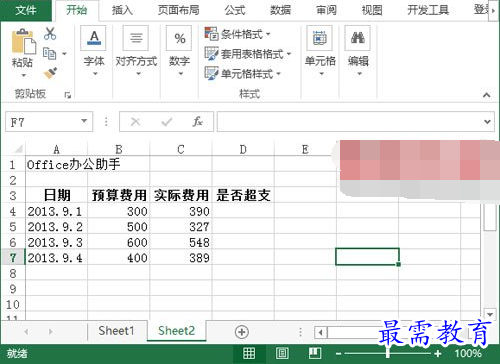This screenshot has height=364, width=500.
Task: Switch to the 公式 formulas tab
Action: point(235,10)
